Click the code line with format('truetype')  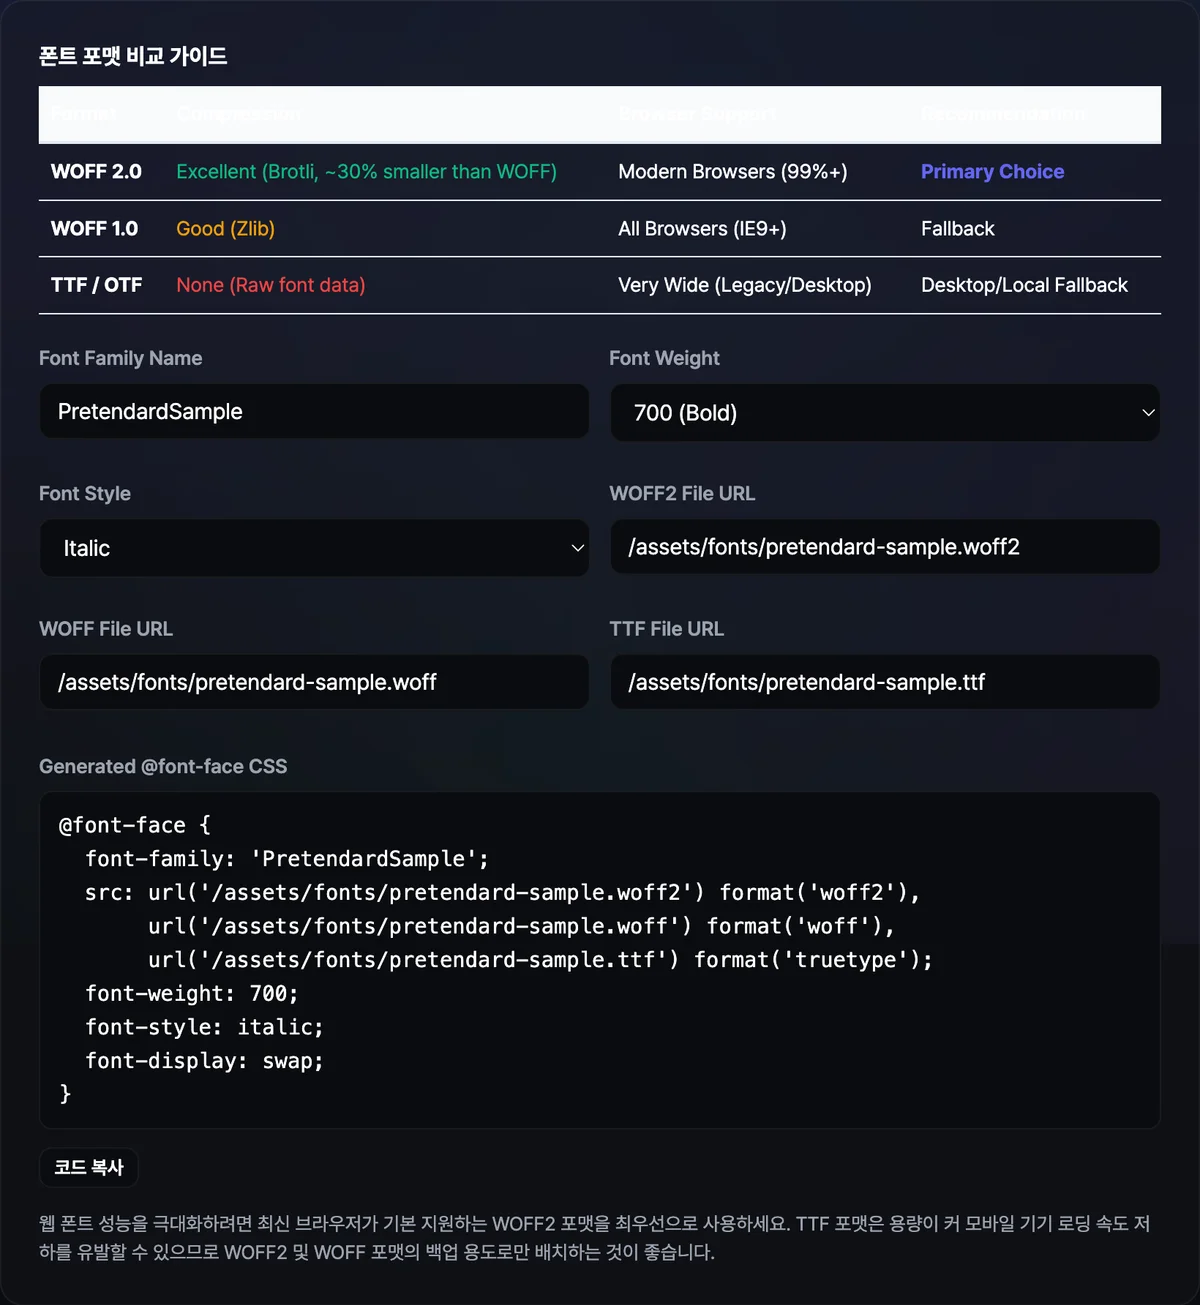(x=540, y=960)
